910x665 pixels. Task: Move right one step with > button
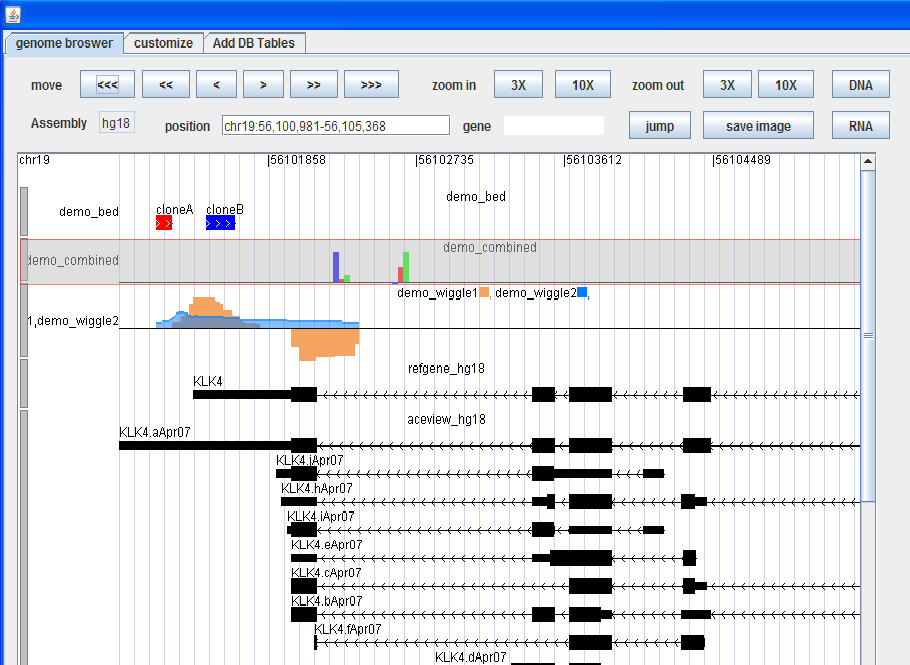[x=263, y=85]
